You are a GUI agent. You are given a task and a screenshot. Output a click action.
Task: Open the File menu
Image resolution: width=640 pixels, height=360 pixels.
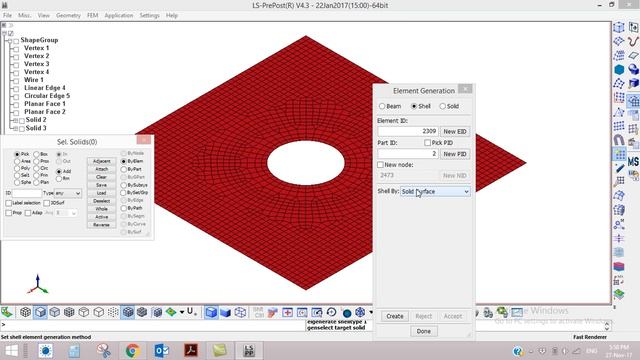7,16
